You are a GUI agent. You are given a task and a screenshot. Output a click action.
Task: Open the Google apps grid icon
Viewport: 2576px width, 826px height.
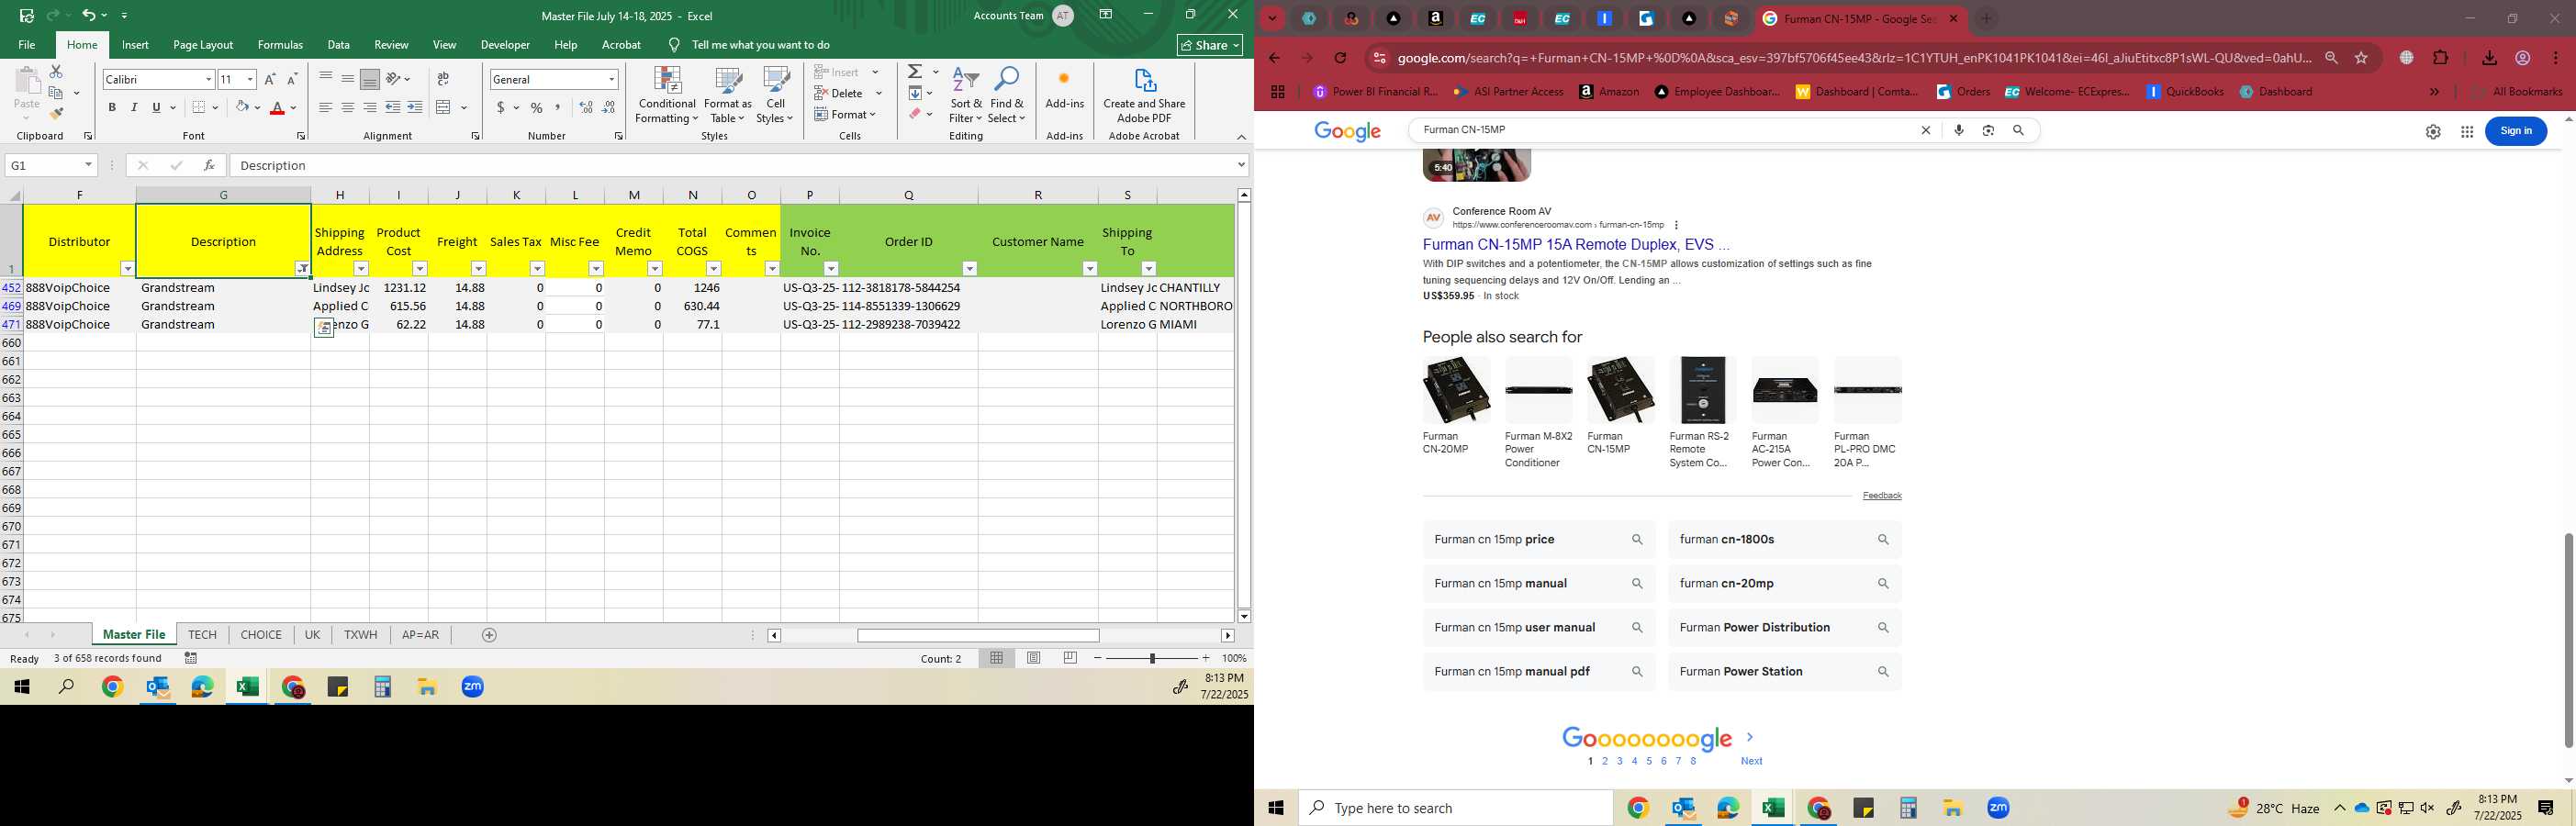[2467, 131]
